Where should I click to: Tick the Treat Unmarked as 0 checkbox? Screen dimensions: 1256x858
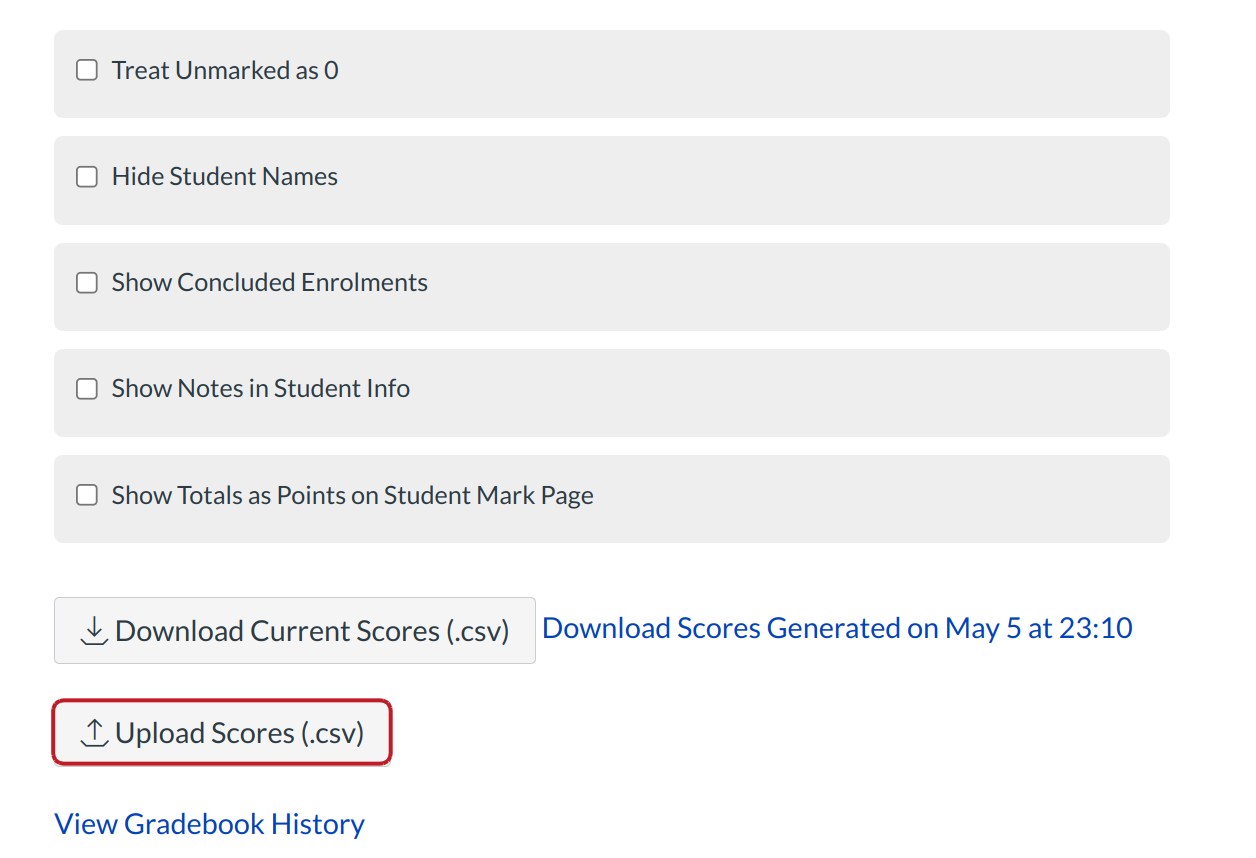click(x=87, y=71)
